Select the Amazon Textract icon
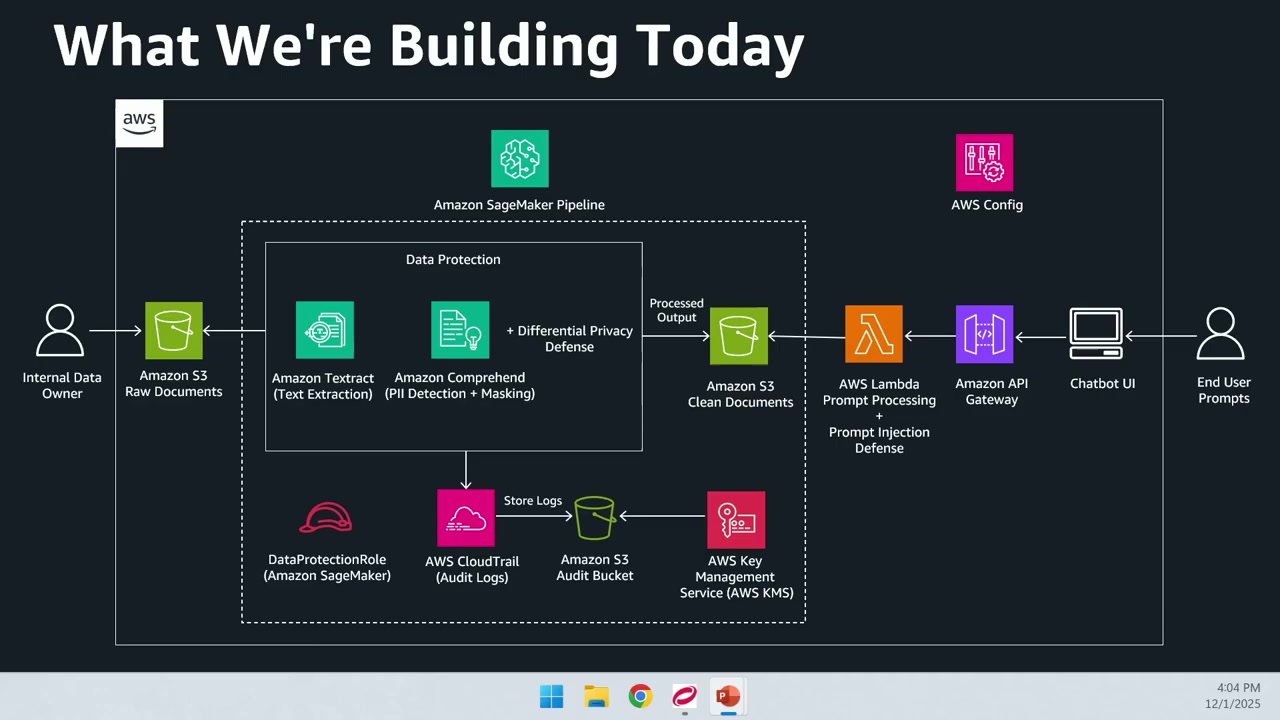 click(324, 330)
